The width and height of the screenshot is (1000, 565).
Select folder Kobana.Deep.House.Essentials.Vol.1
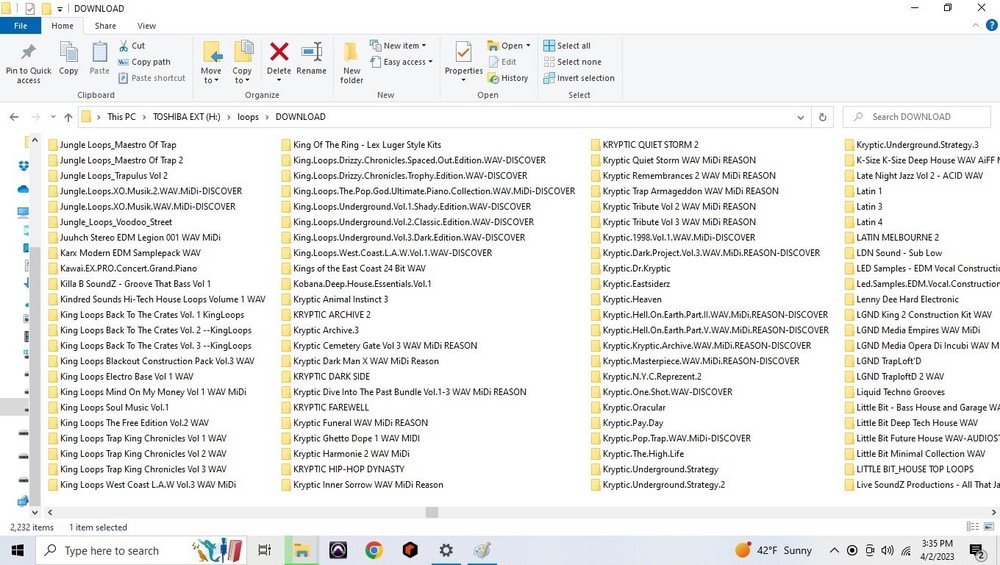356,284
